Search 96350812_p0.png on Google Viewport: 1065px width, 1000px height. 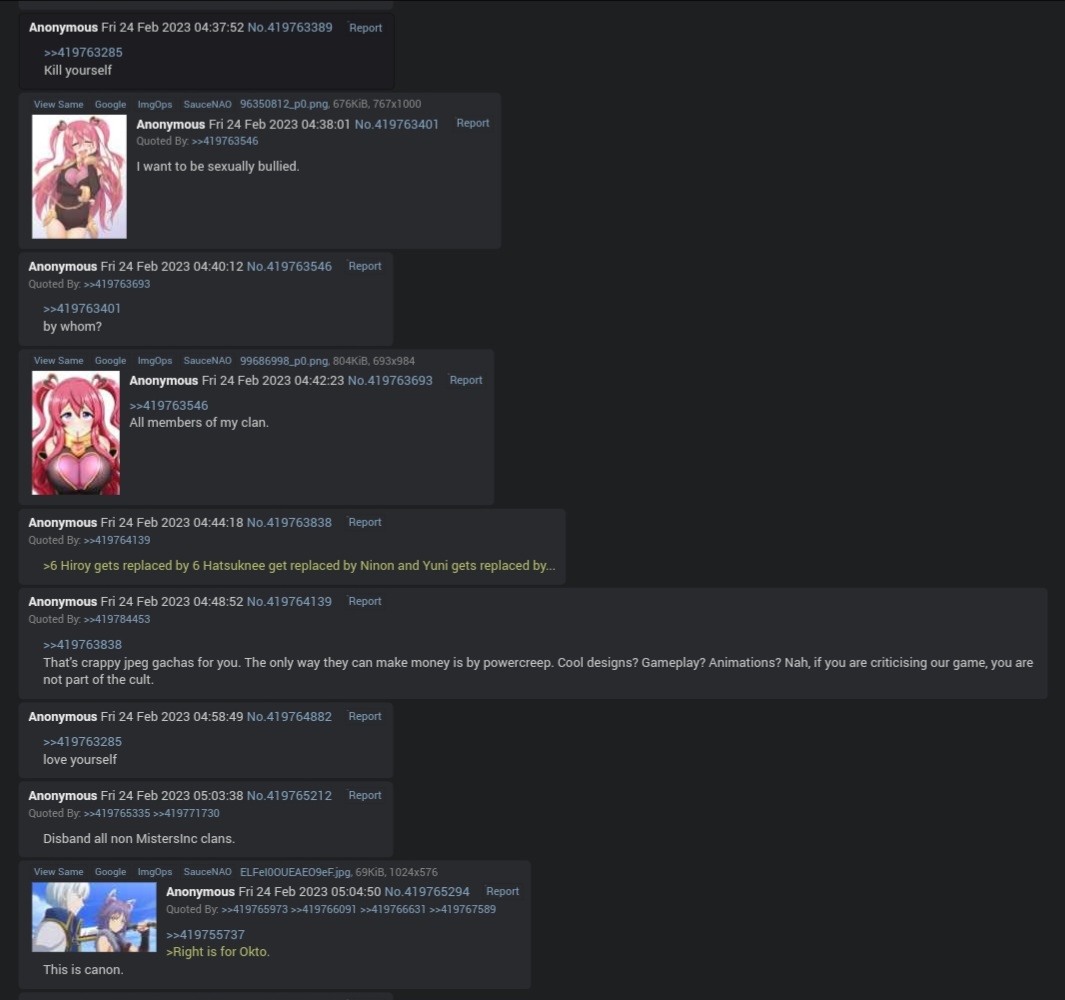110,105
